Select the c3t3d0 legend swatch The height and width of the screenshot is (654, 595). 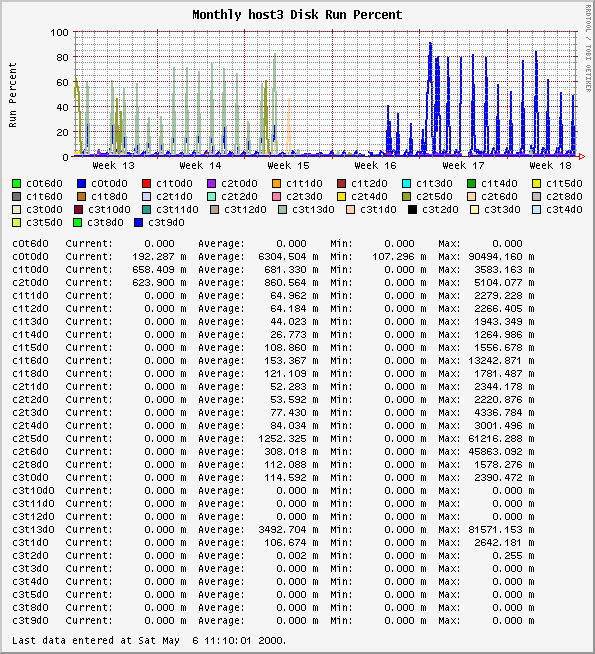[474, 209]
